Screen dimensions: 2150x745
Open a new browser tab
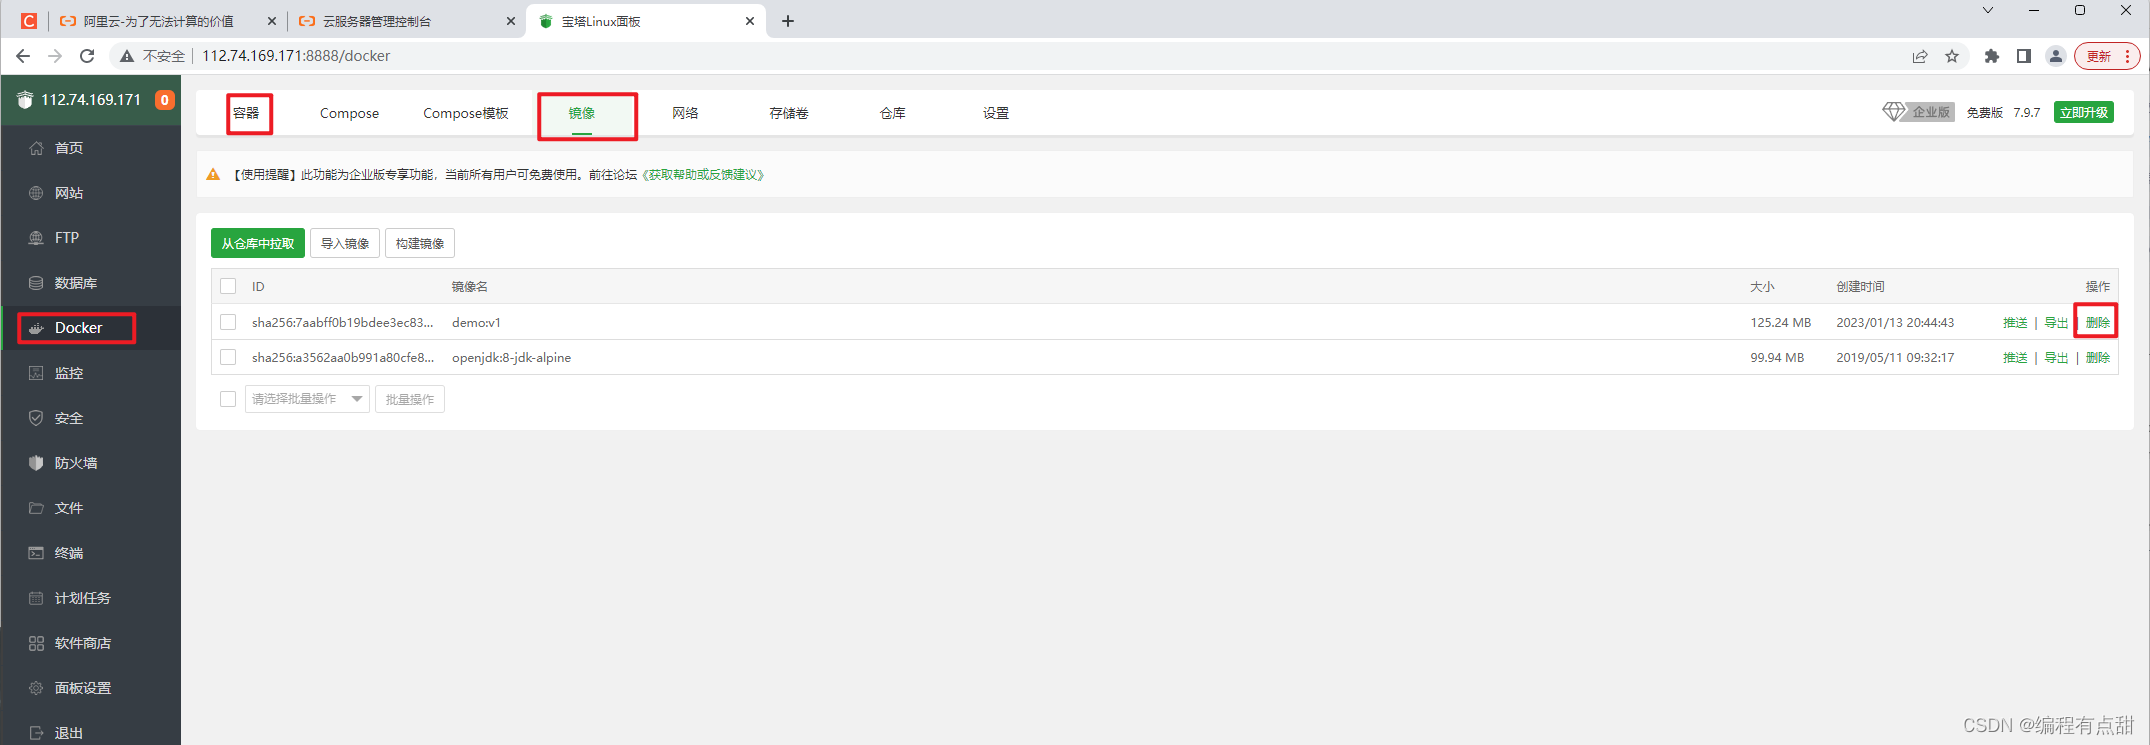(788, 21)
